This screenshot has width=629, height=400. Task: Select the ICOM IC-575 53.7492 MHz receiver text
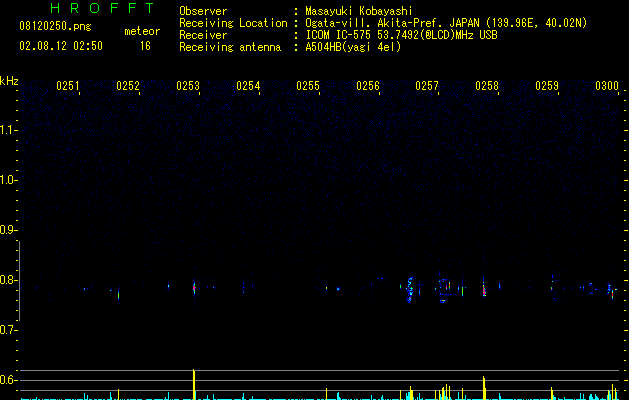(401, 35)
